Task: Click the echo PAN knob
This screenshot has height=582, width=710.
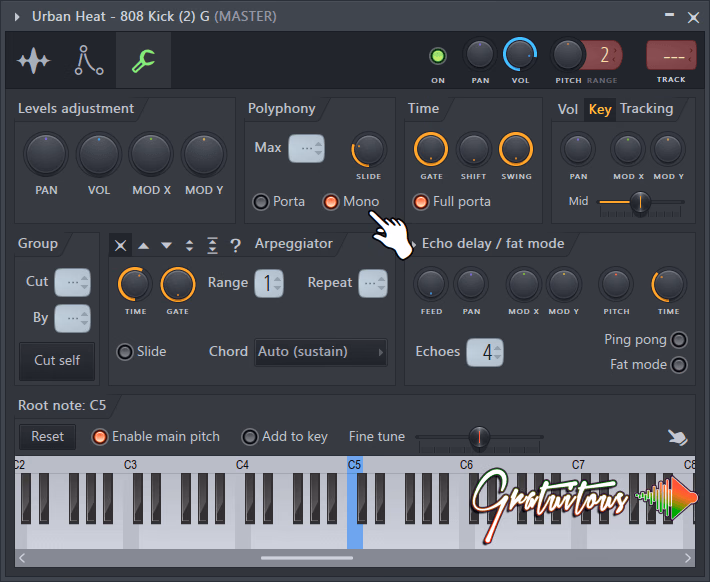Action: pyautogui.click(x=471, y=284)
